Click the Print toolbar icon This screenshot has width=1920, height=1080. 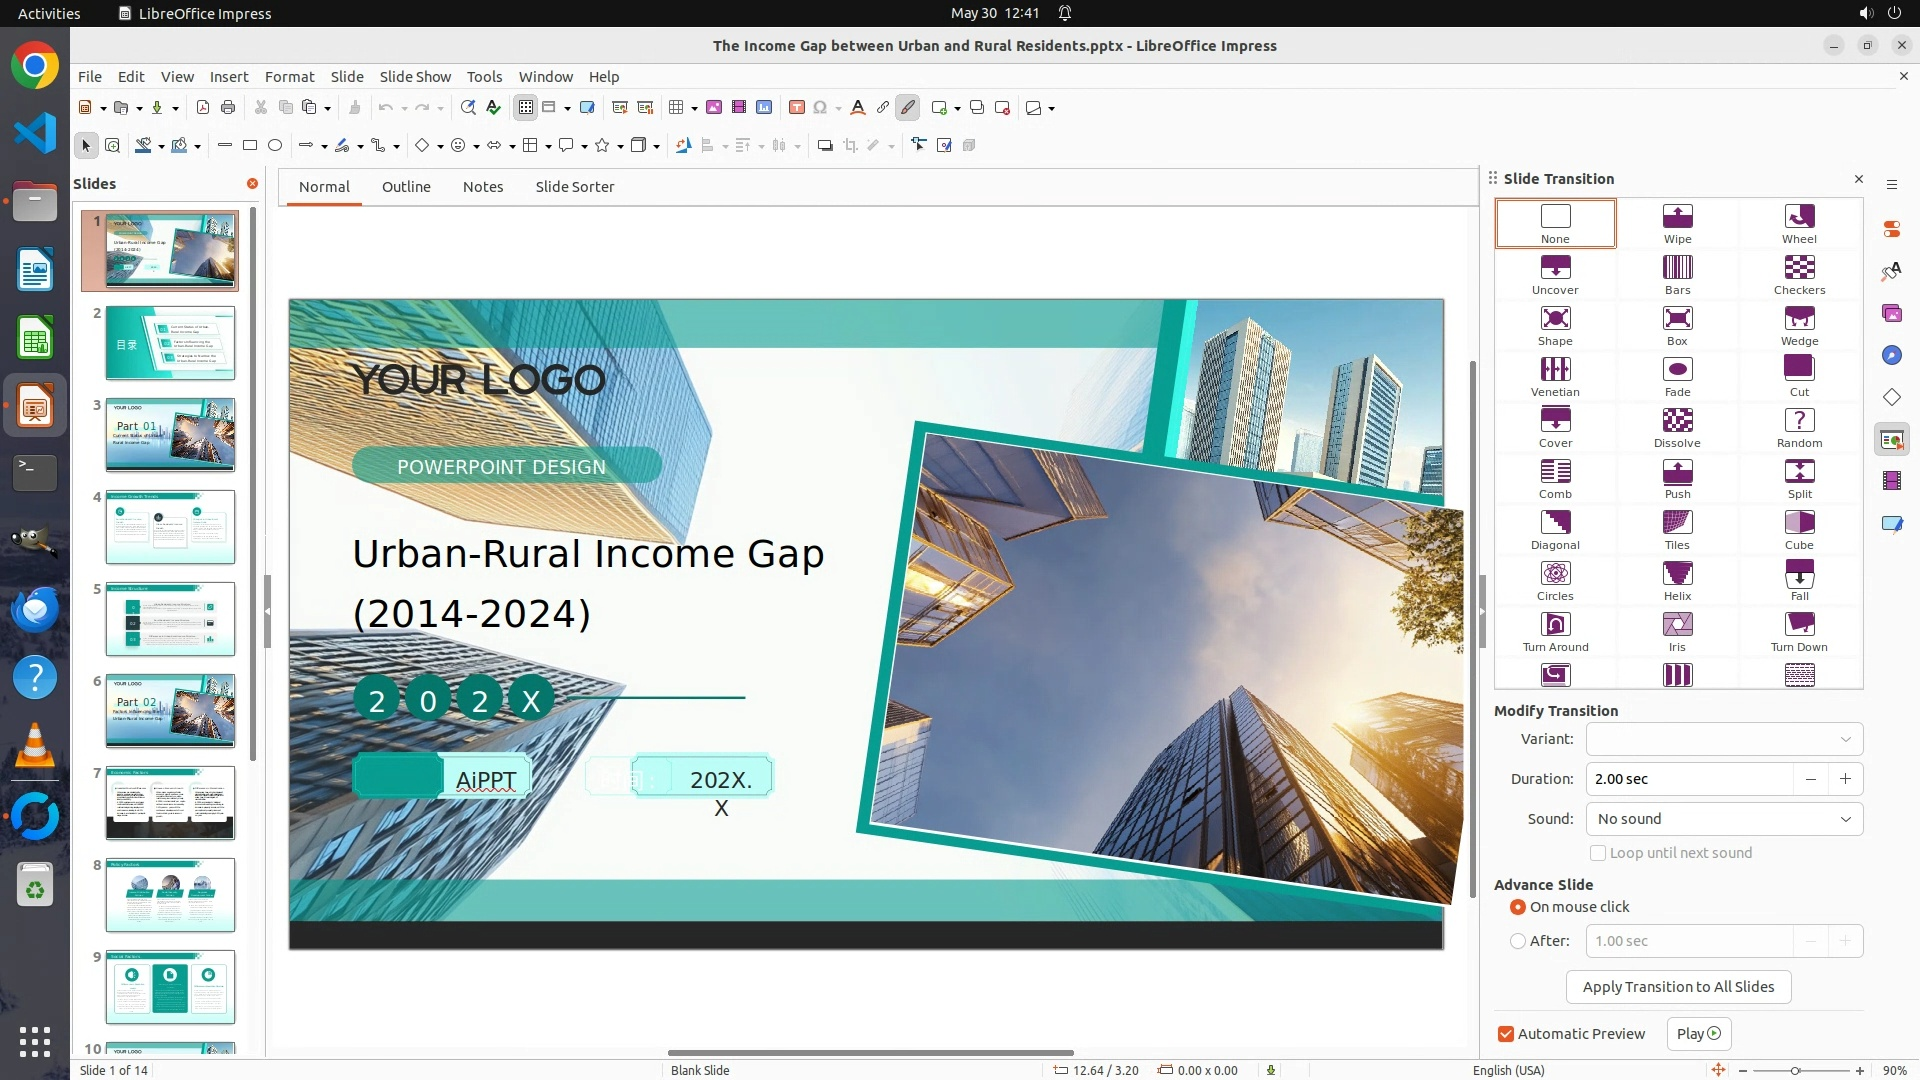[x=228, y=108]
